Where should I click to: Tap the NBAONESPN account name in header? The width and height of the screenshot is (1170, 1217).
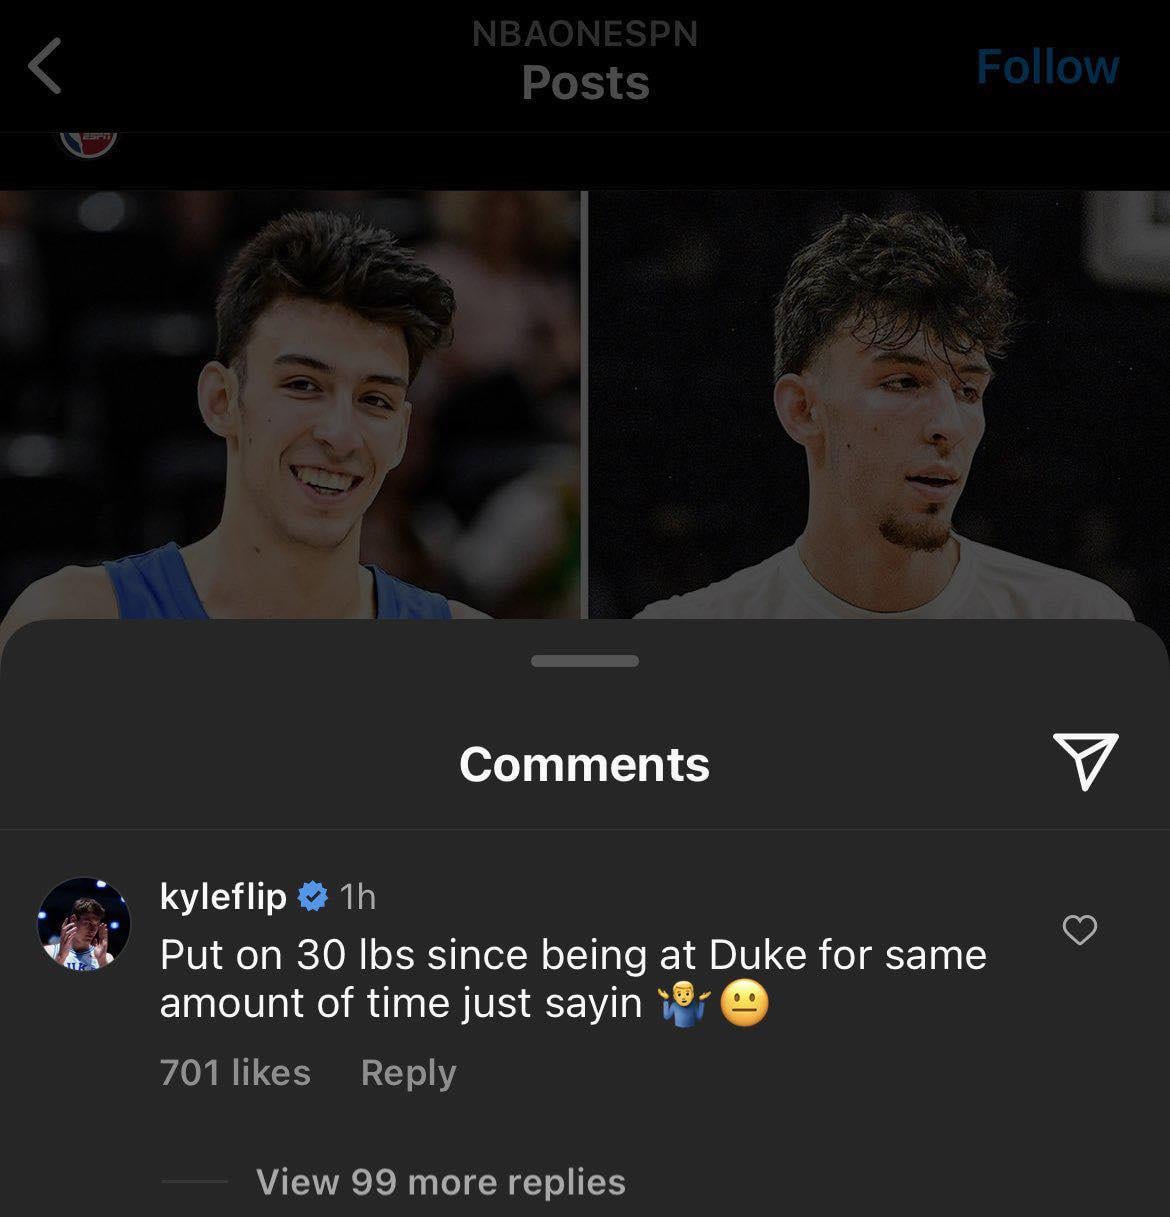point(585,33)
